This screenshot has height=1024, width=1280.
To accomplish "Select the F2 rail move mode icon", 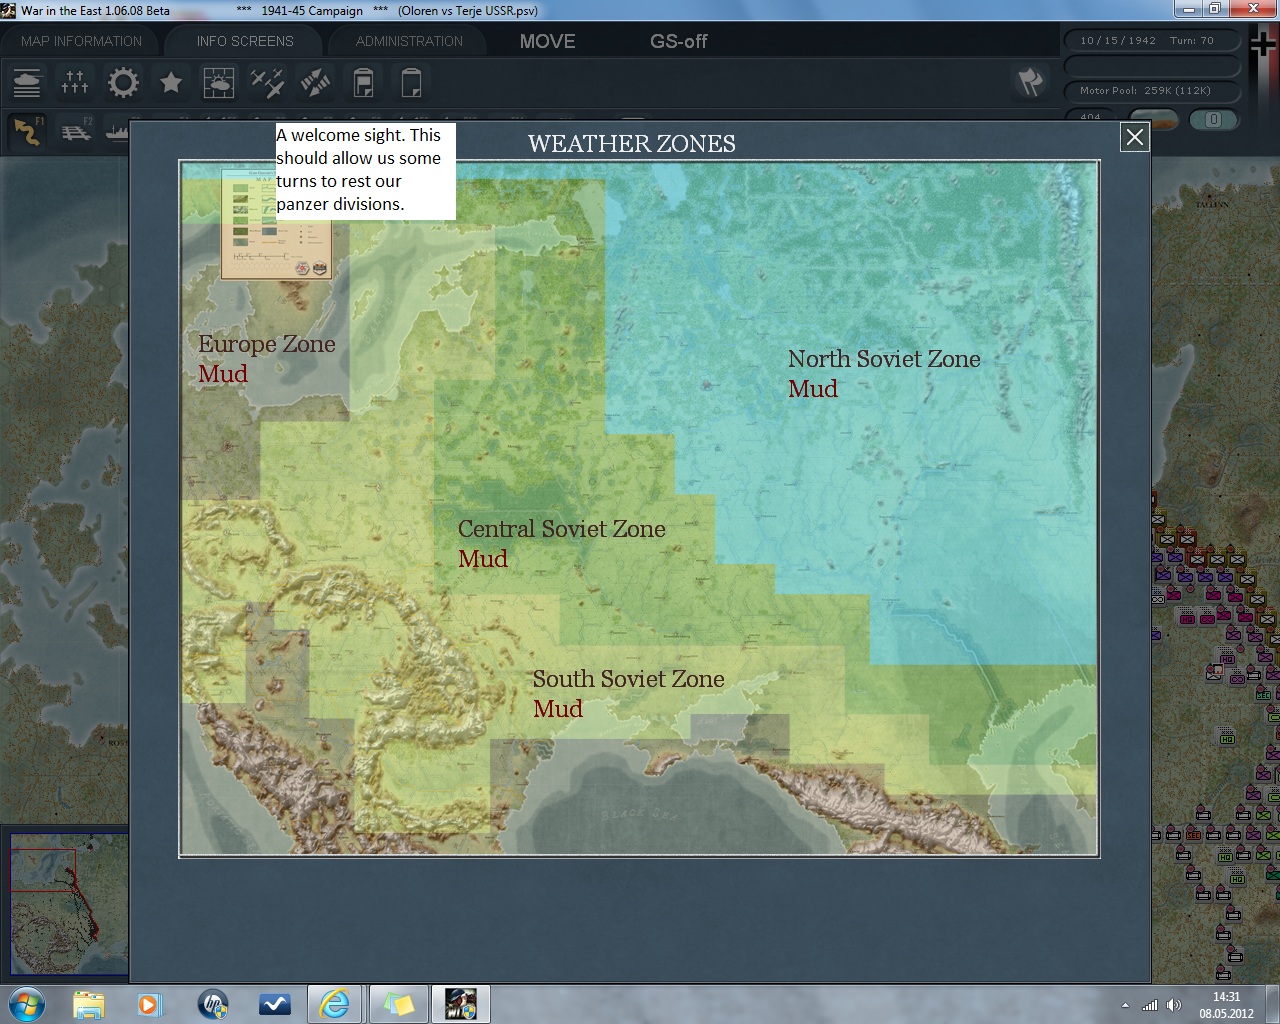I will (76, 131).
